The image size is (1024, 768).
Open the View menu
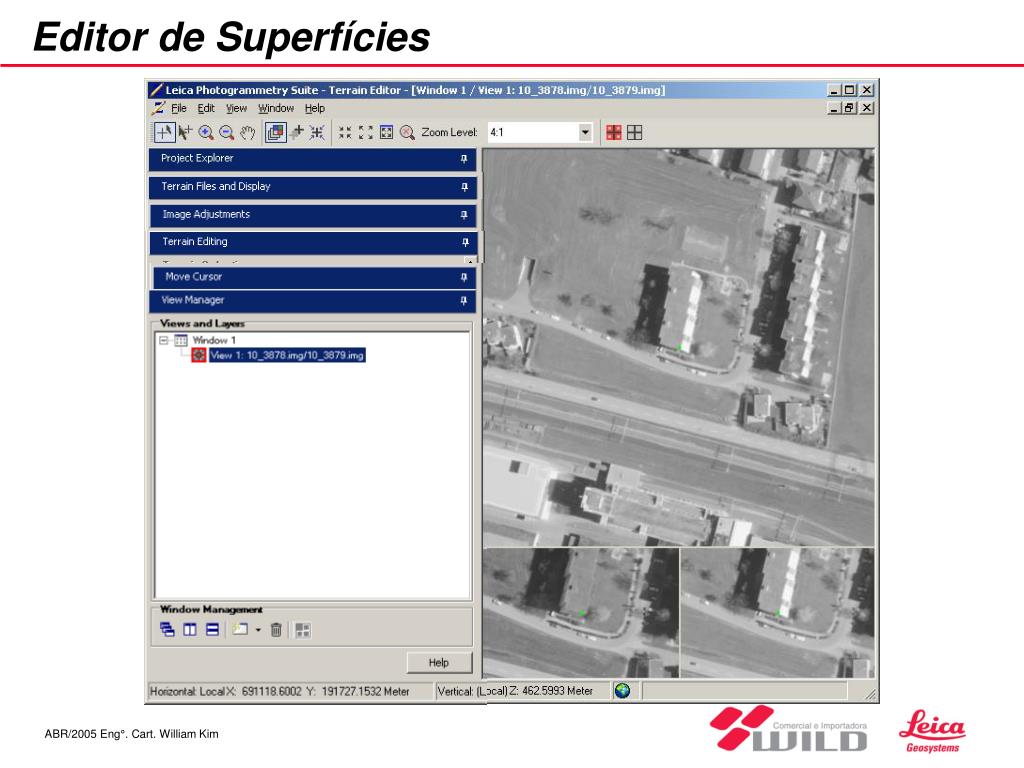236,108
